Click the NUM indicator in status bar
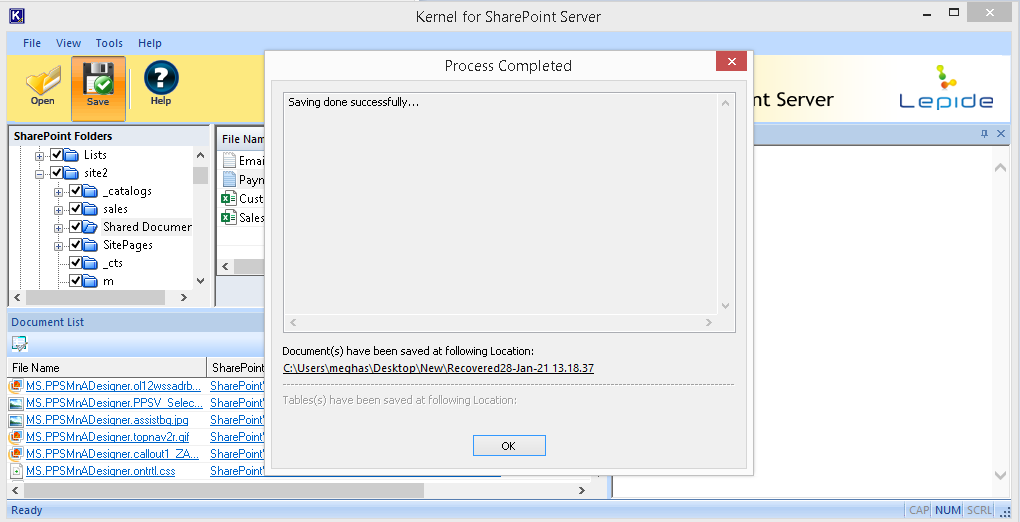 point(948,510)
